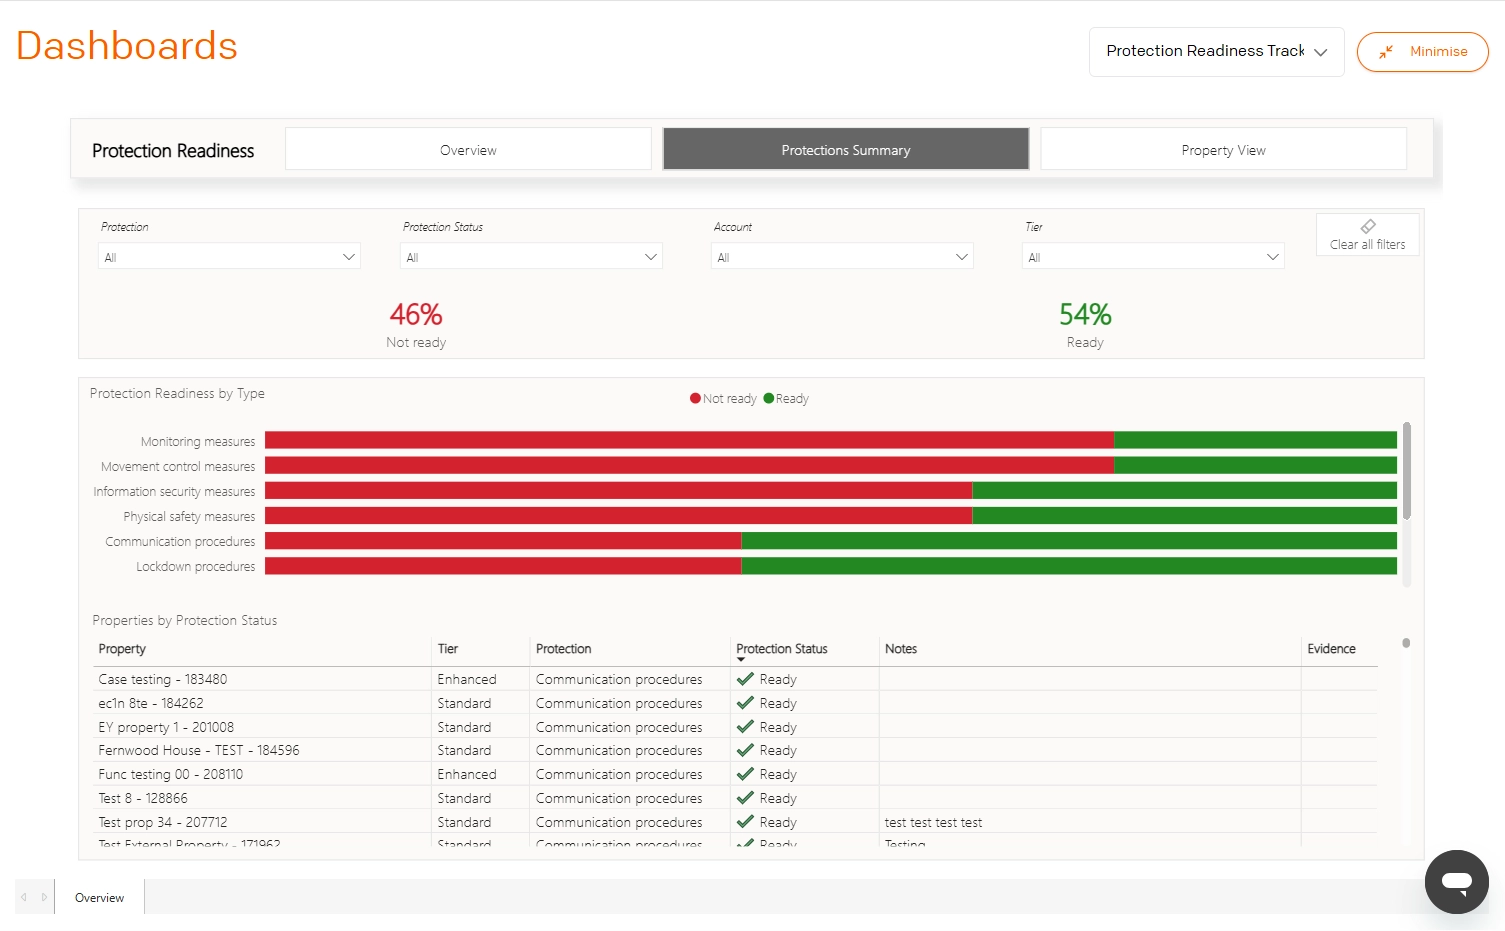Click the eraser icon above Clear all filters
The image size is (1505, 931).
point(1368,226)
